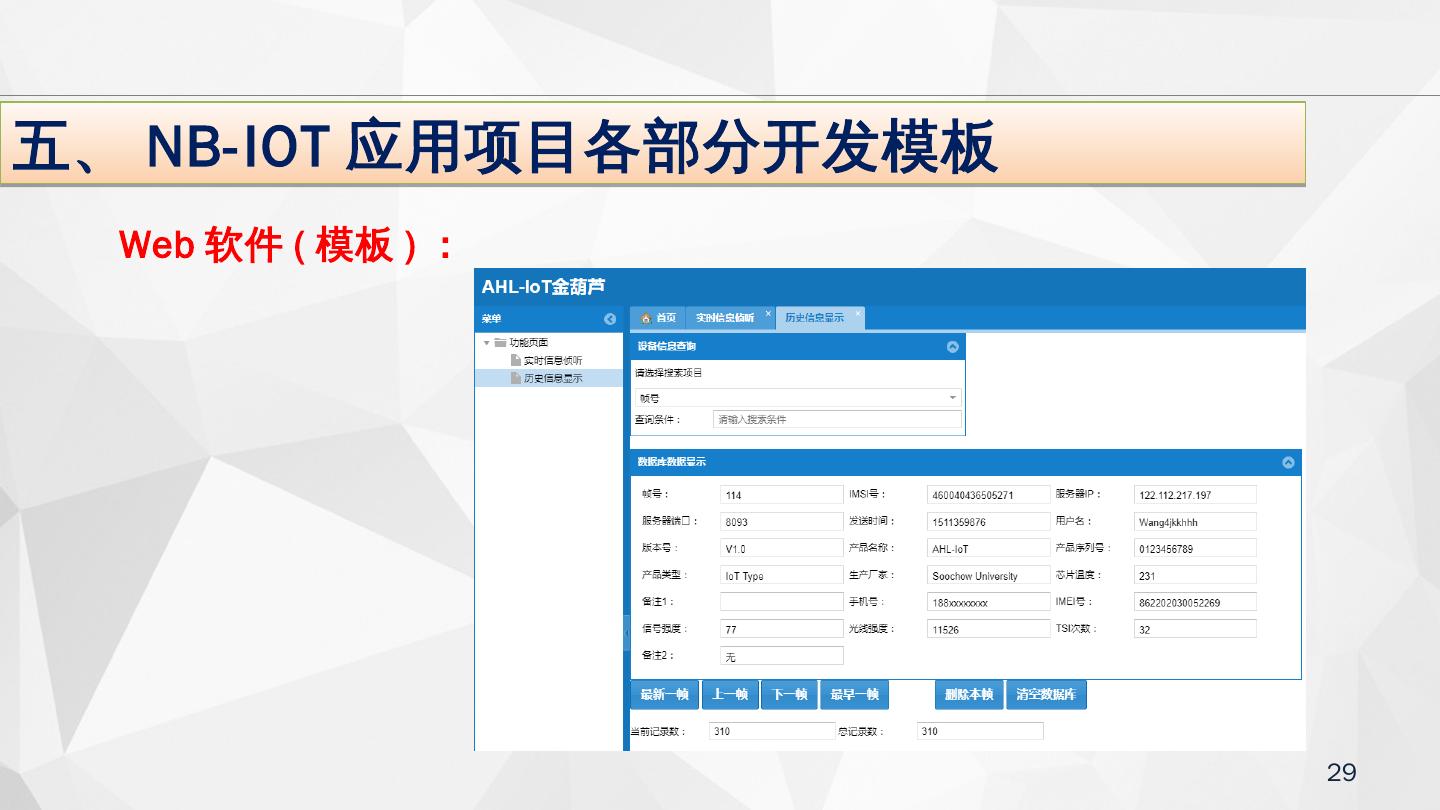Click the 用户名 field

[x=1196, y=522]
